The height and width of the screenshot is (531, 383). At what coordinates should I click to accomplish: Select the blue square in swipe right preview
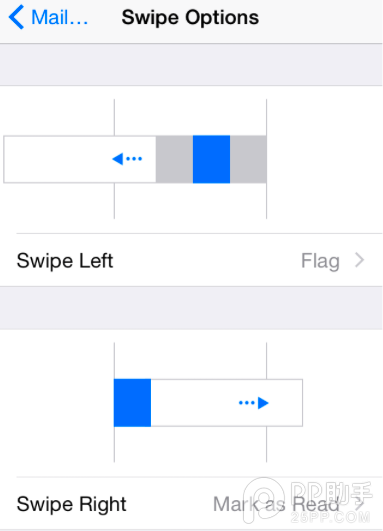tap(132, 403)
